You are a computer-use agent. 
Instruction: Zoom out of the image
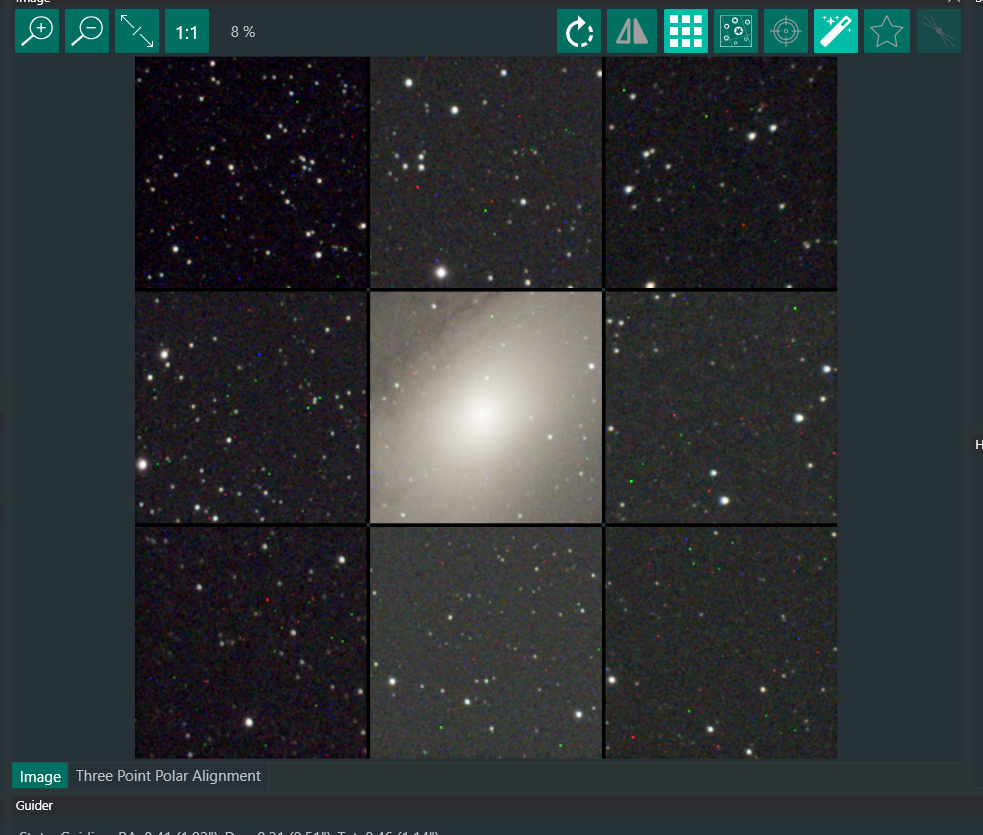[x=87, y=31]
